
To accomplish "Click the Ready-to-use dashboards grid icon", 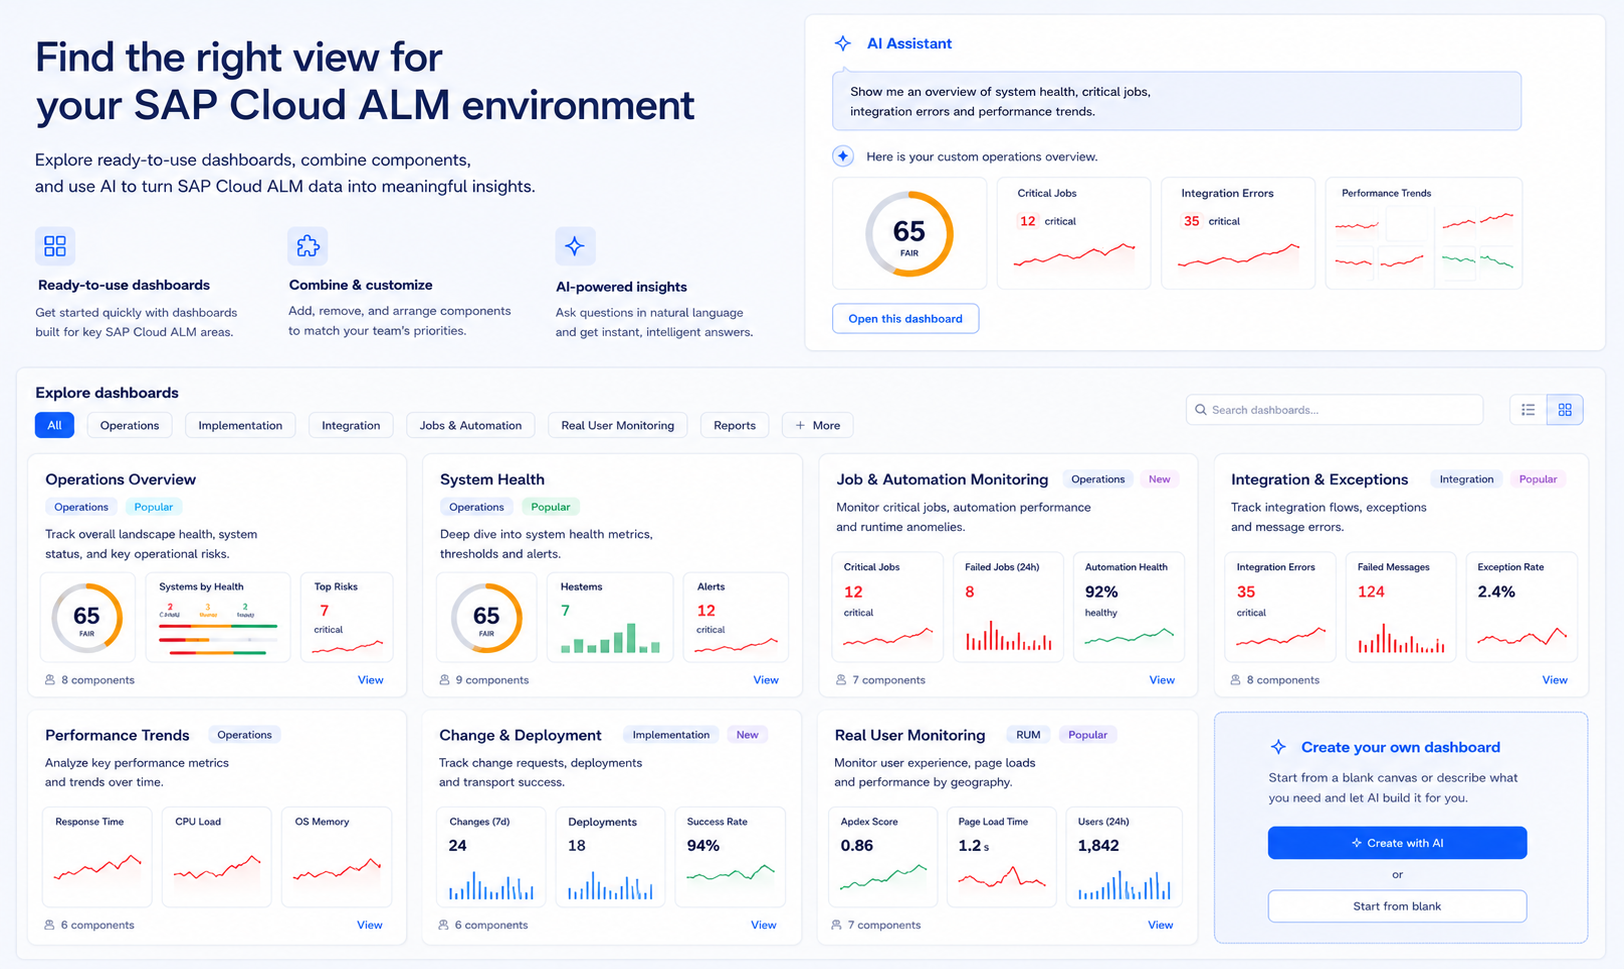I will 55,246.
